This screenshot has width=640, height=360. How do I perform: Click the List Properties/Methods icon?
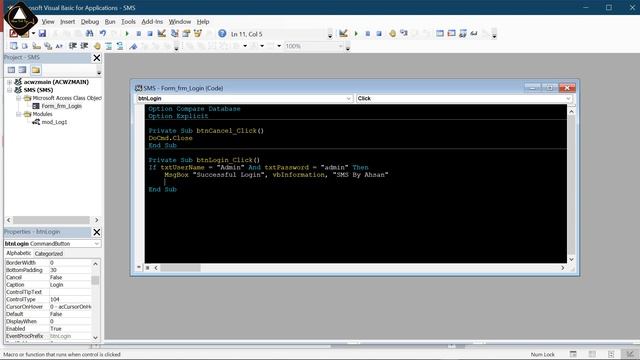[x=13, y=46]
